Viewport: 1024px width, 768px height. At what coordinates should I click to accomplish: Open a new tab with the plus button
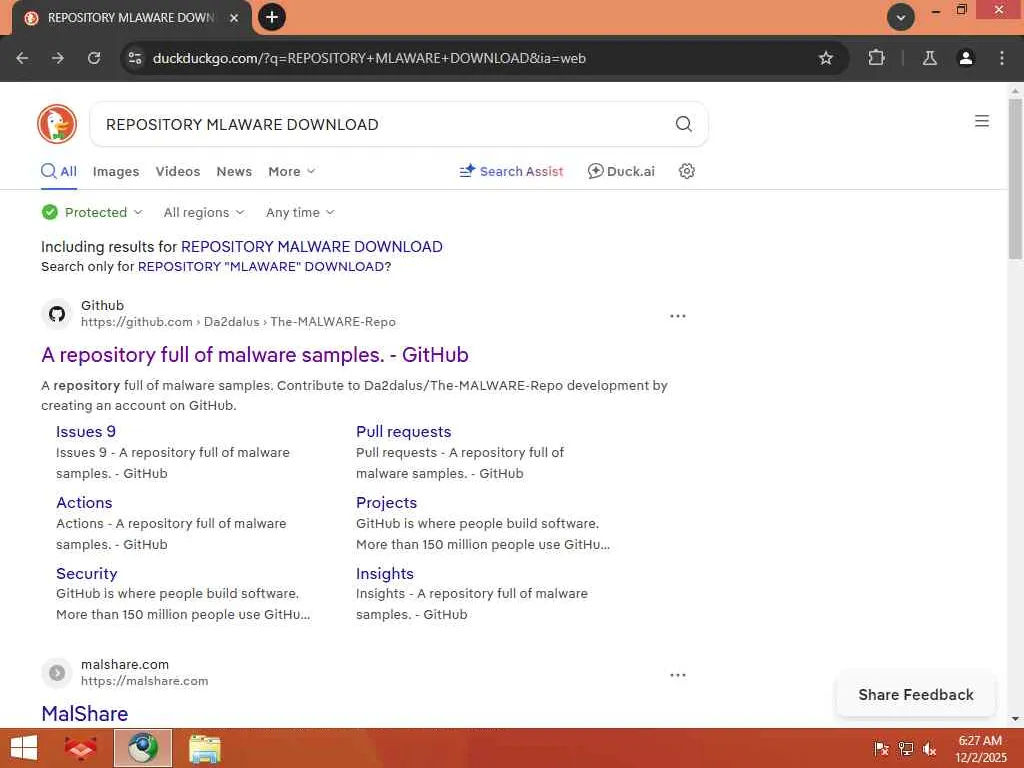[272, 17]
